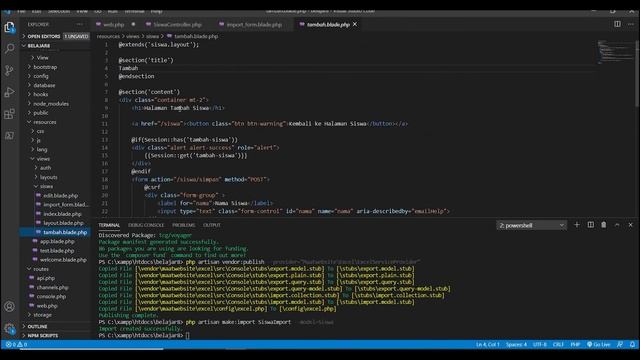Open app.blade.php in the explorer

pyautogui.click(x=57, y=241)
